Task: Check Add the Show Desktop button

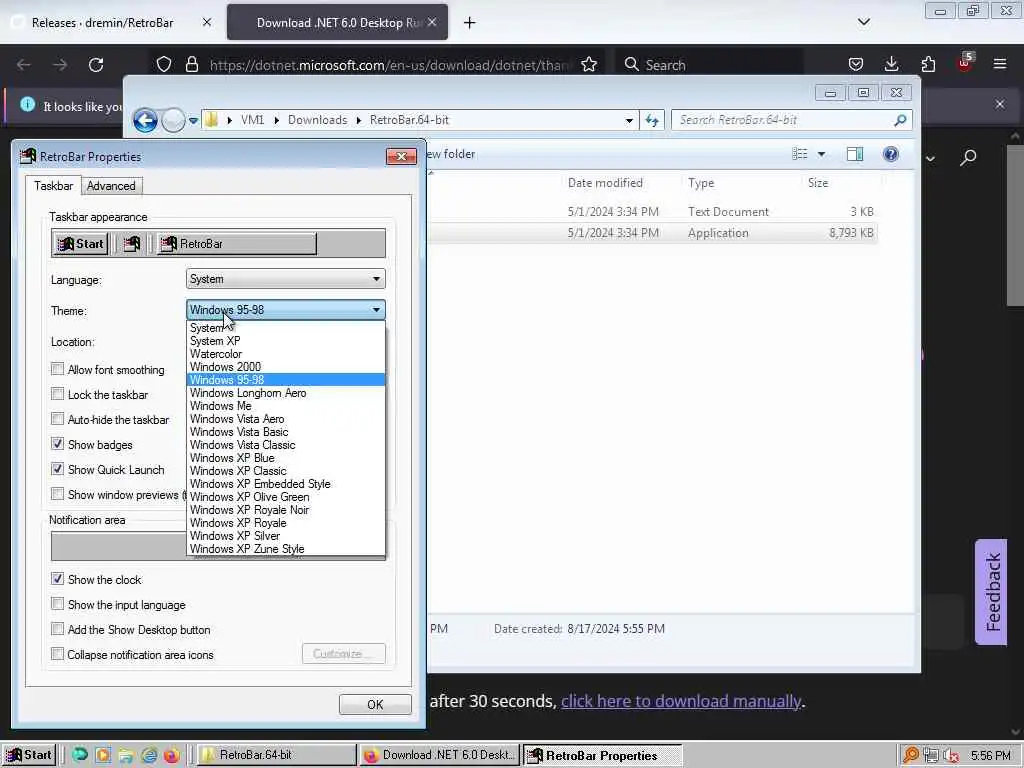Action: pos(57,630)
